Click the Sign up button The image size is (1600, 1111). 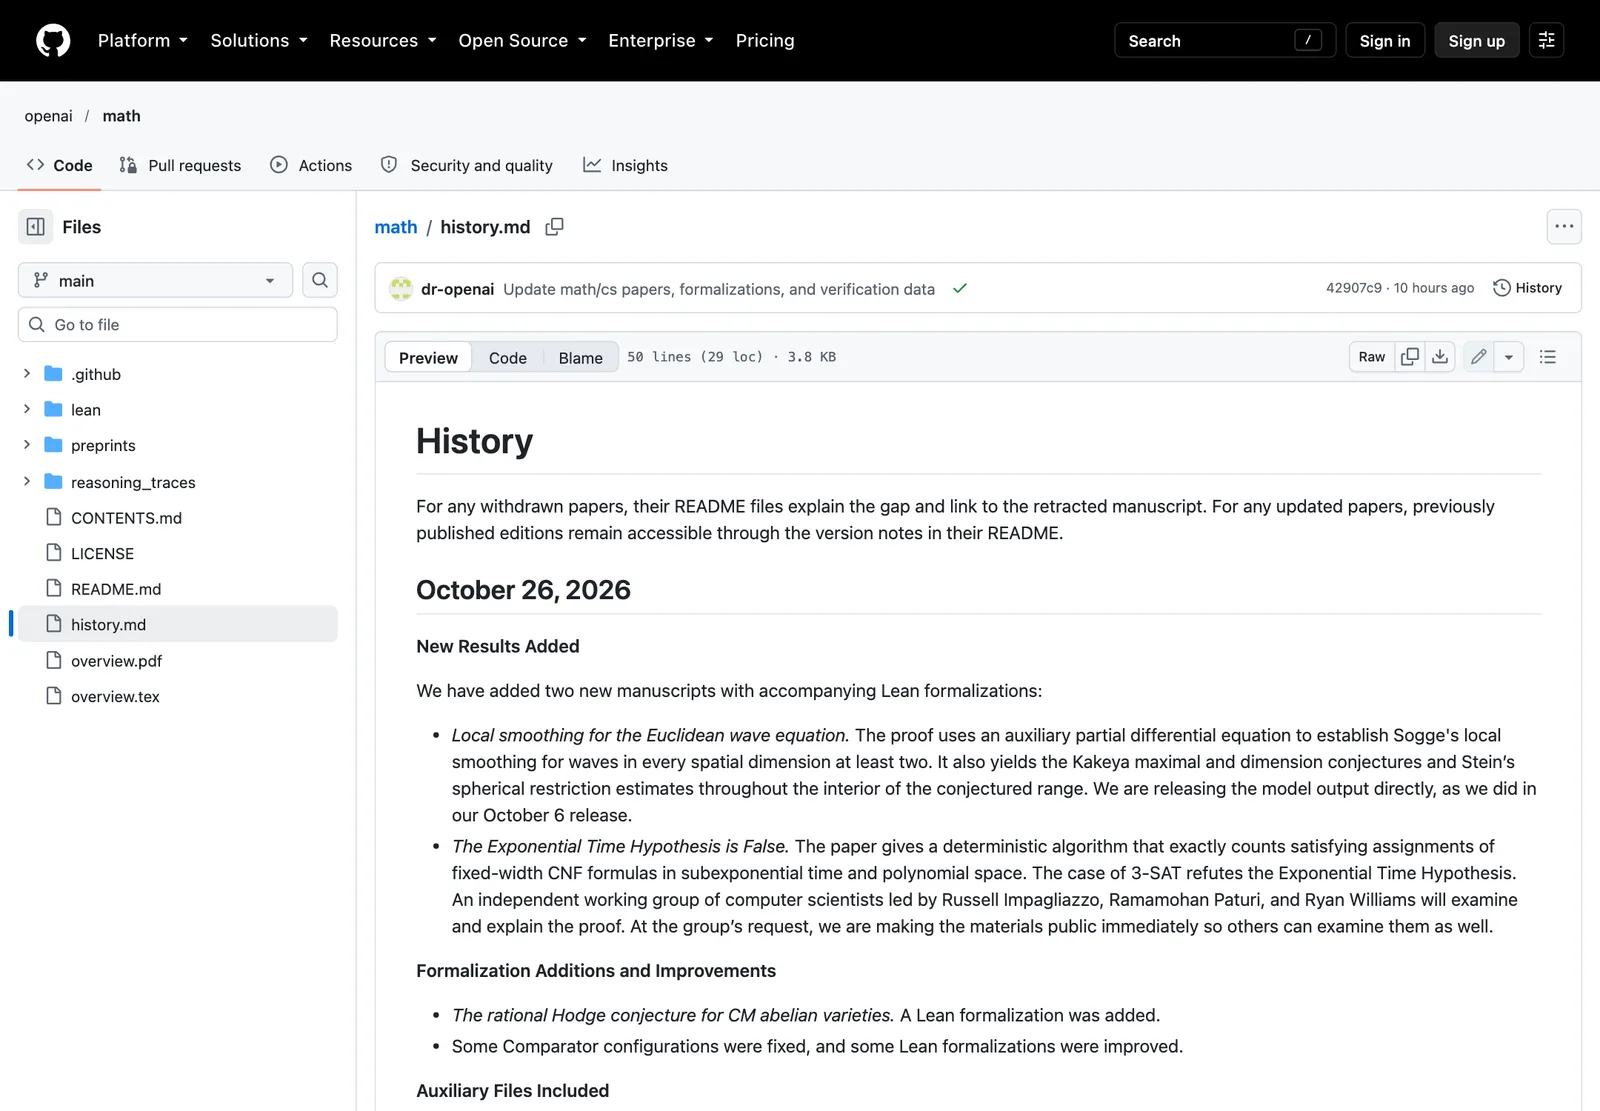tap(1477, 41)
